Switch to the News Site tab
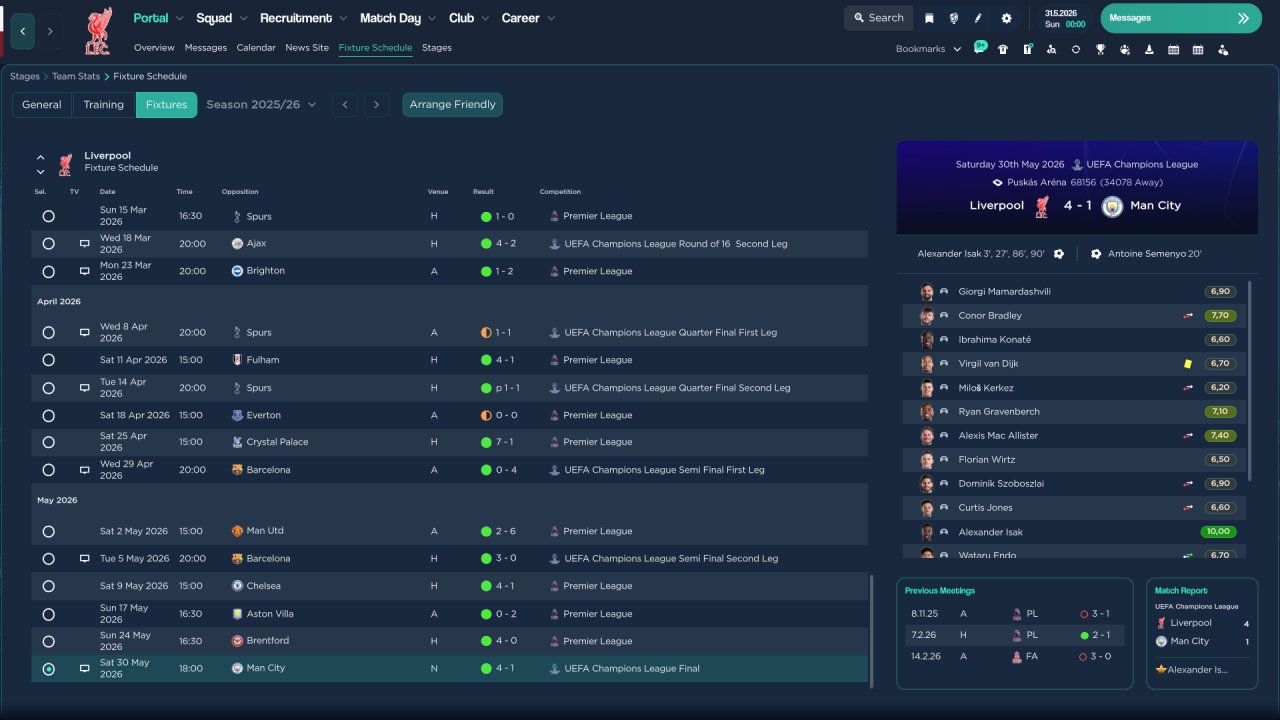Image resolution: width=1280 pixels, height=720 pixels. tap(307, 48)
